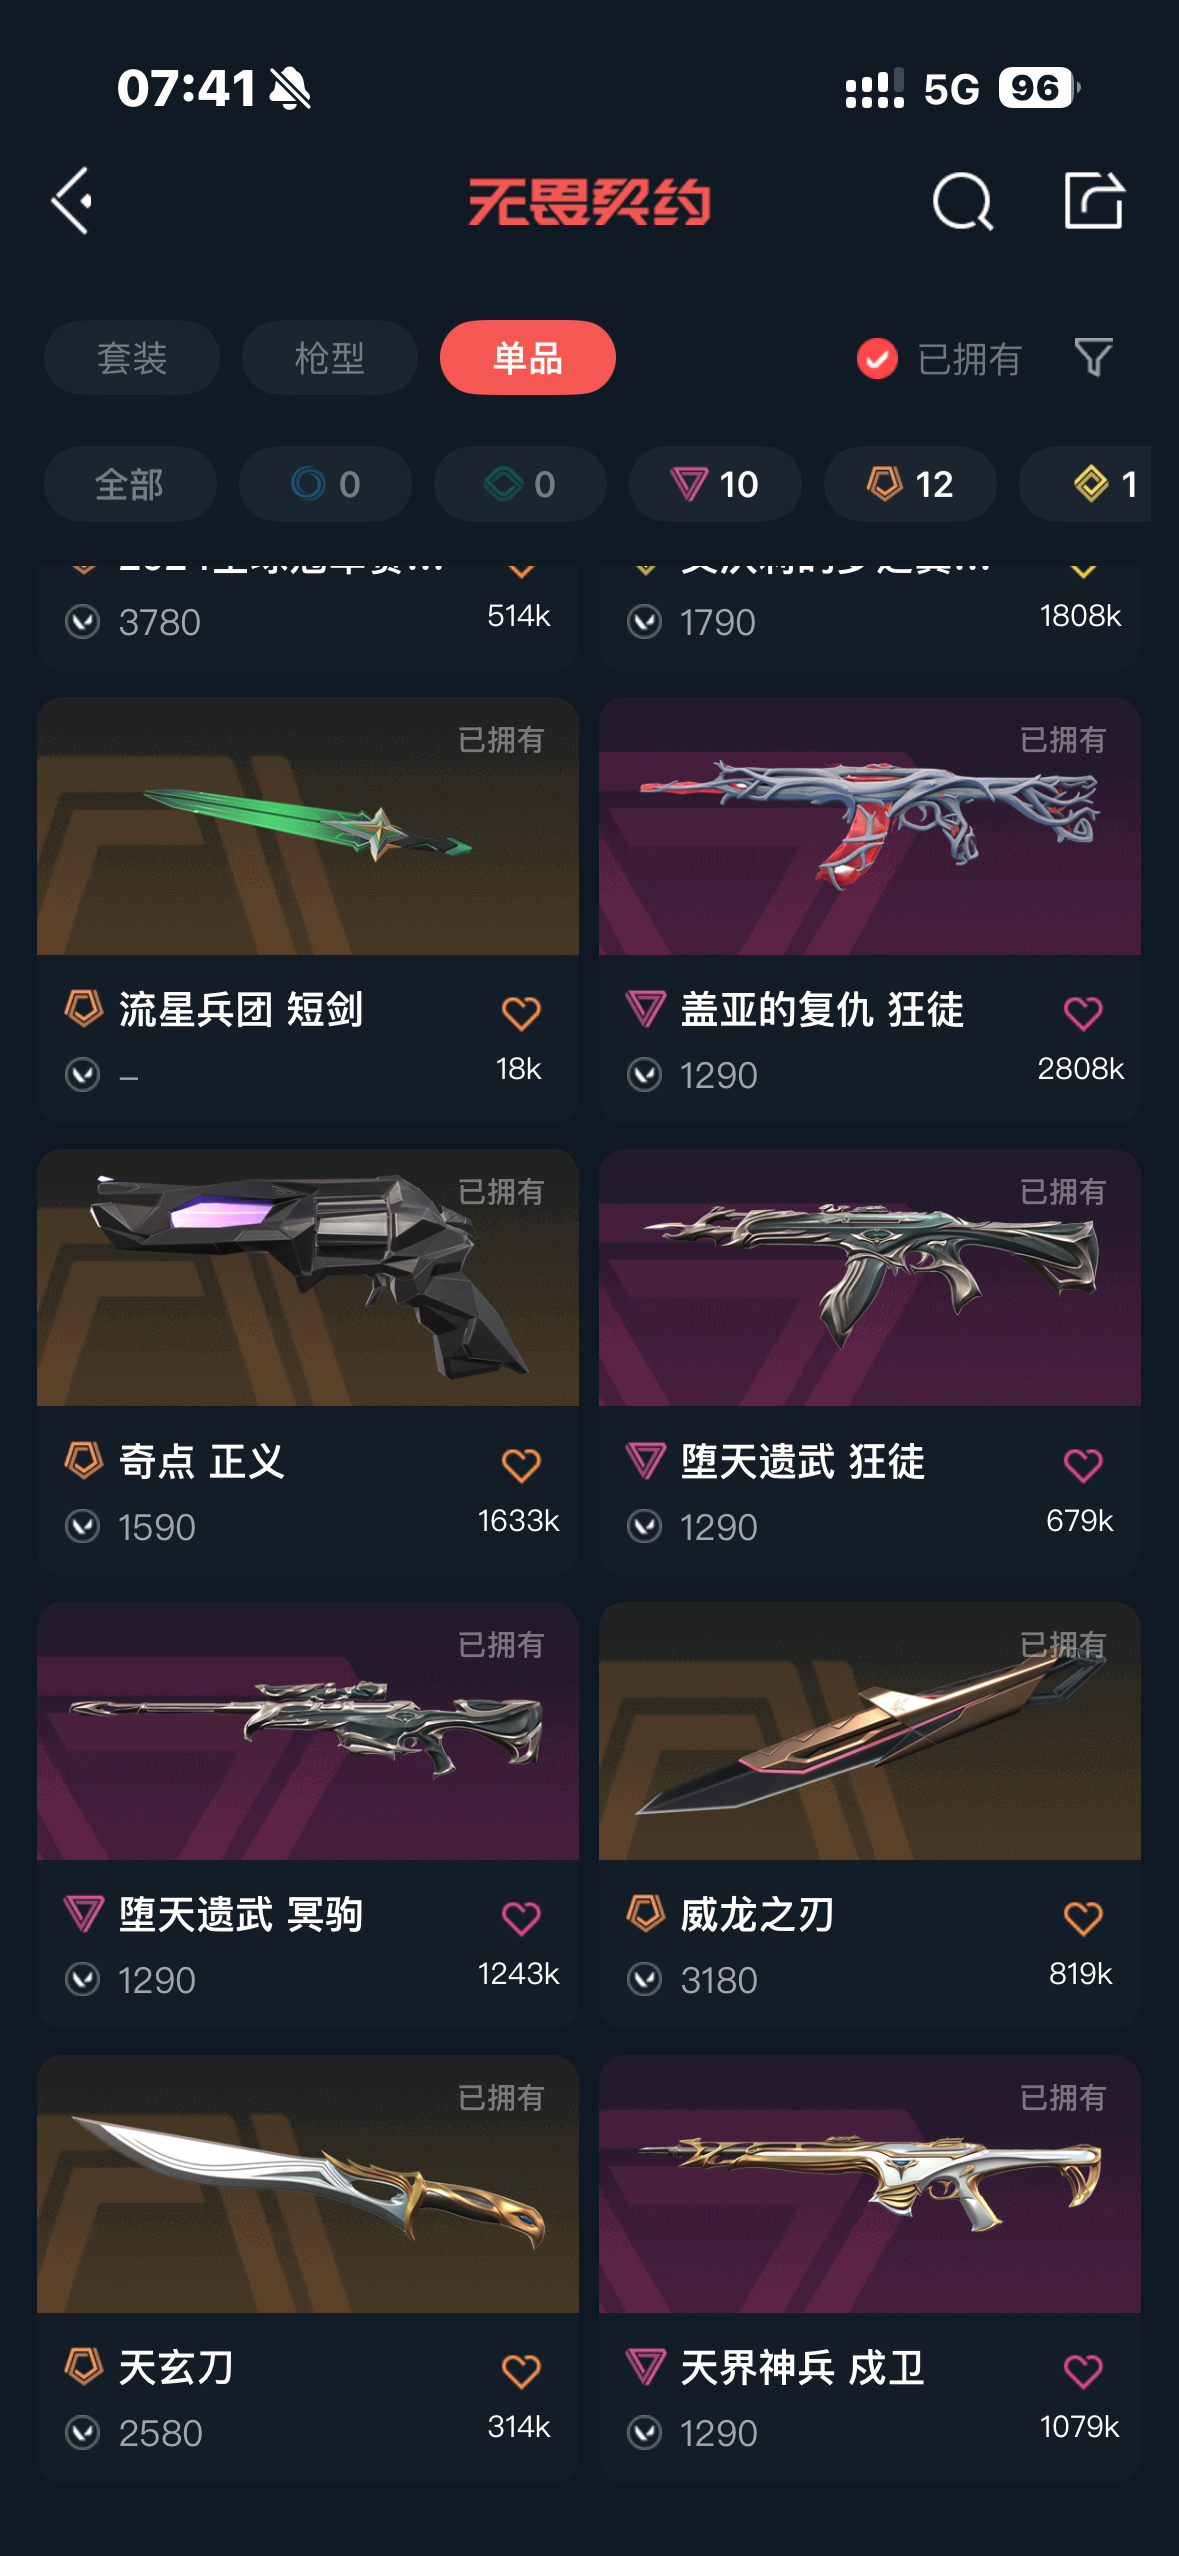Select the 单品 tab
The width and height of the screenshot is (1179, 2556).
(x=528, y=357)
